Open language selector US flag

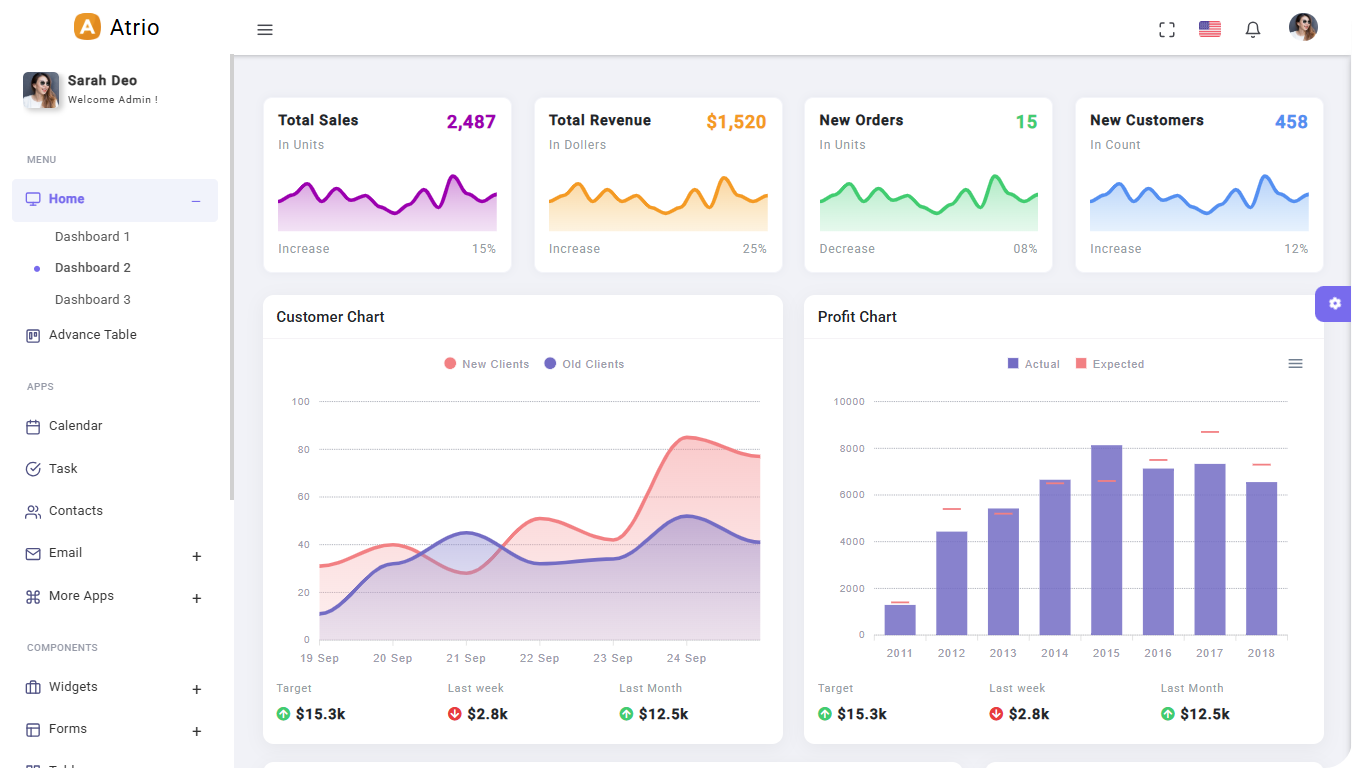tap(1209, 29)
